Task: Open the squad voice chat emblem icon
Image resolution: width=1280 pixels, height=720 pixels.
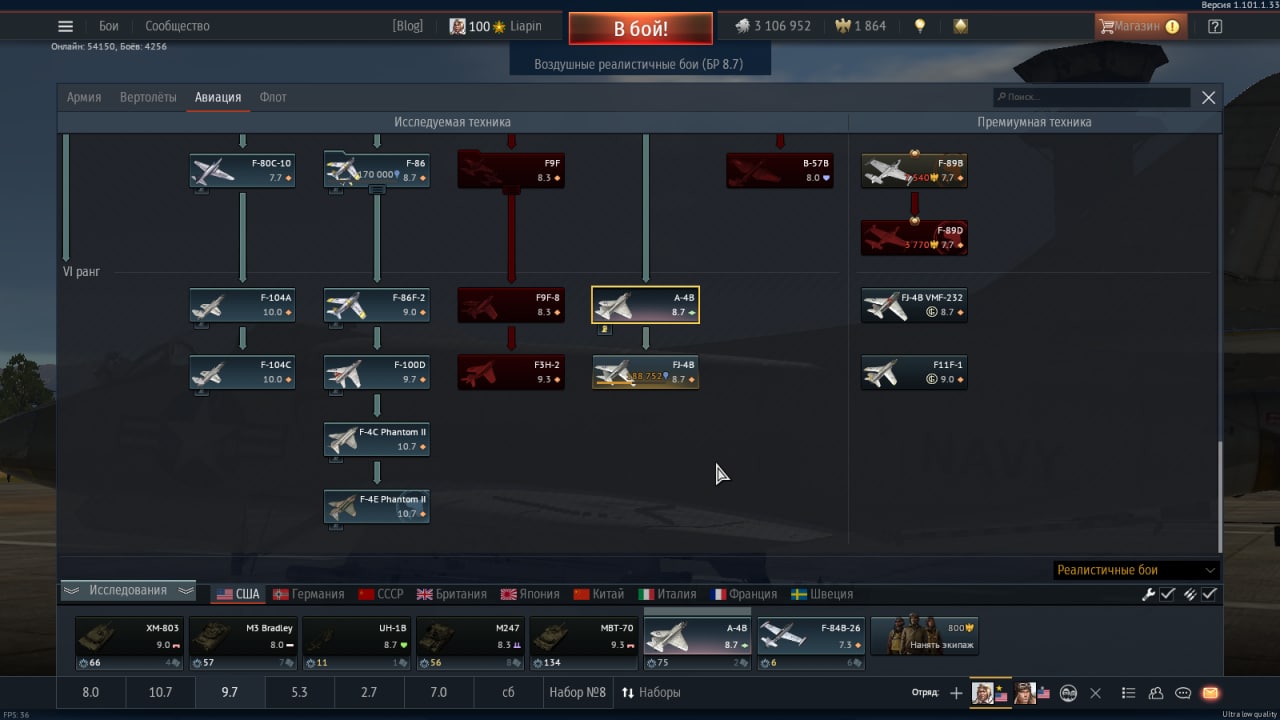Action: point(1069,693)
